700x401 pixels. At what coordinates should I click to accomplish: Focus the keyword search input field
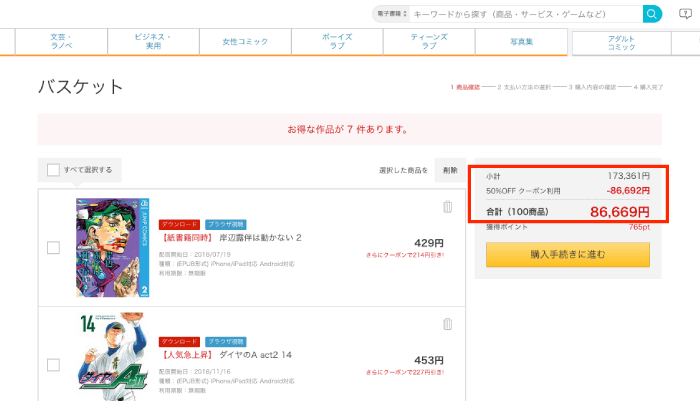pyautogui.click(x=525, y=14)
